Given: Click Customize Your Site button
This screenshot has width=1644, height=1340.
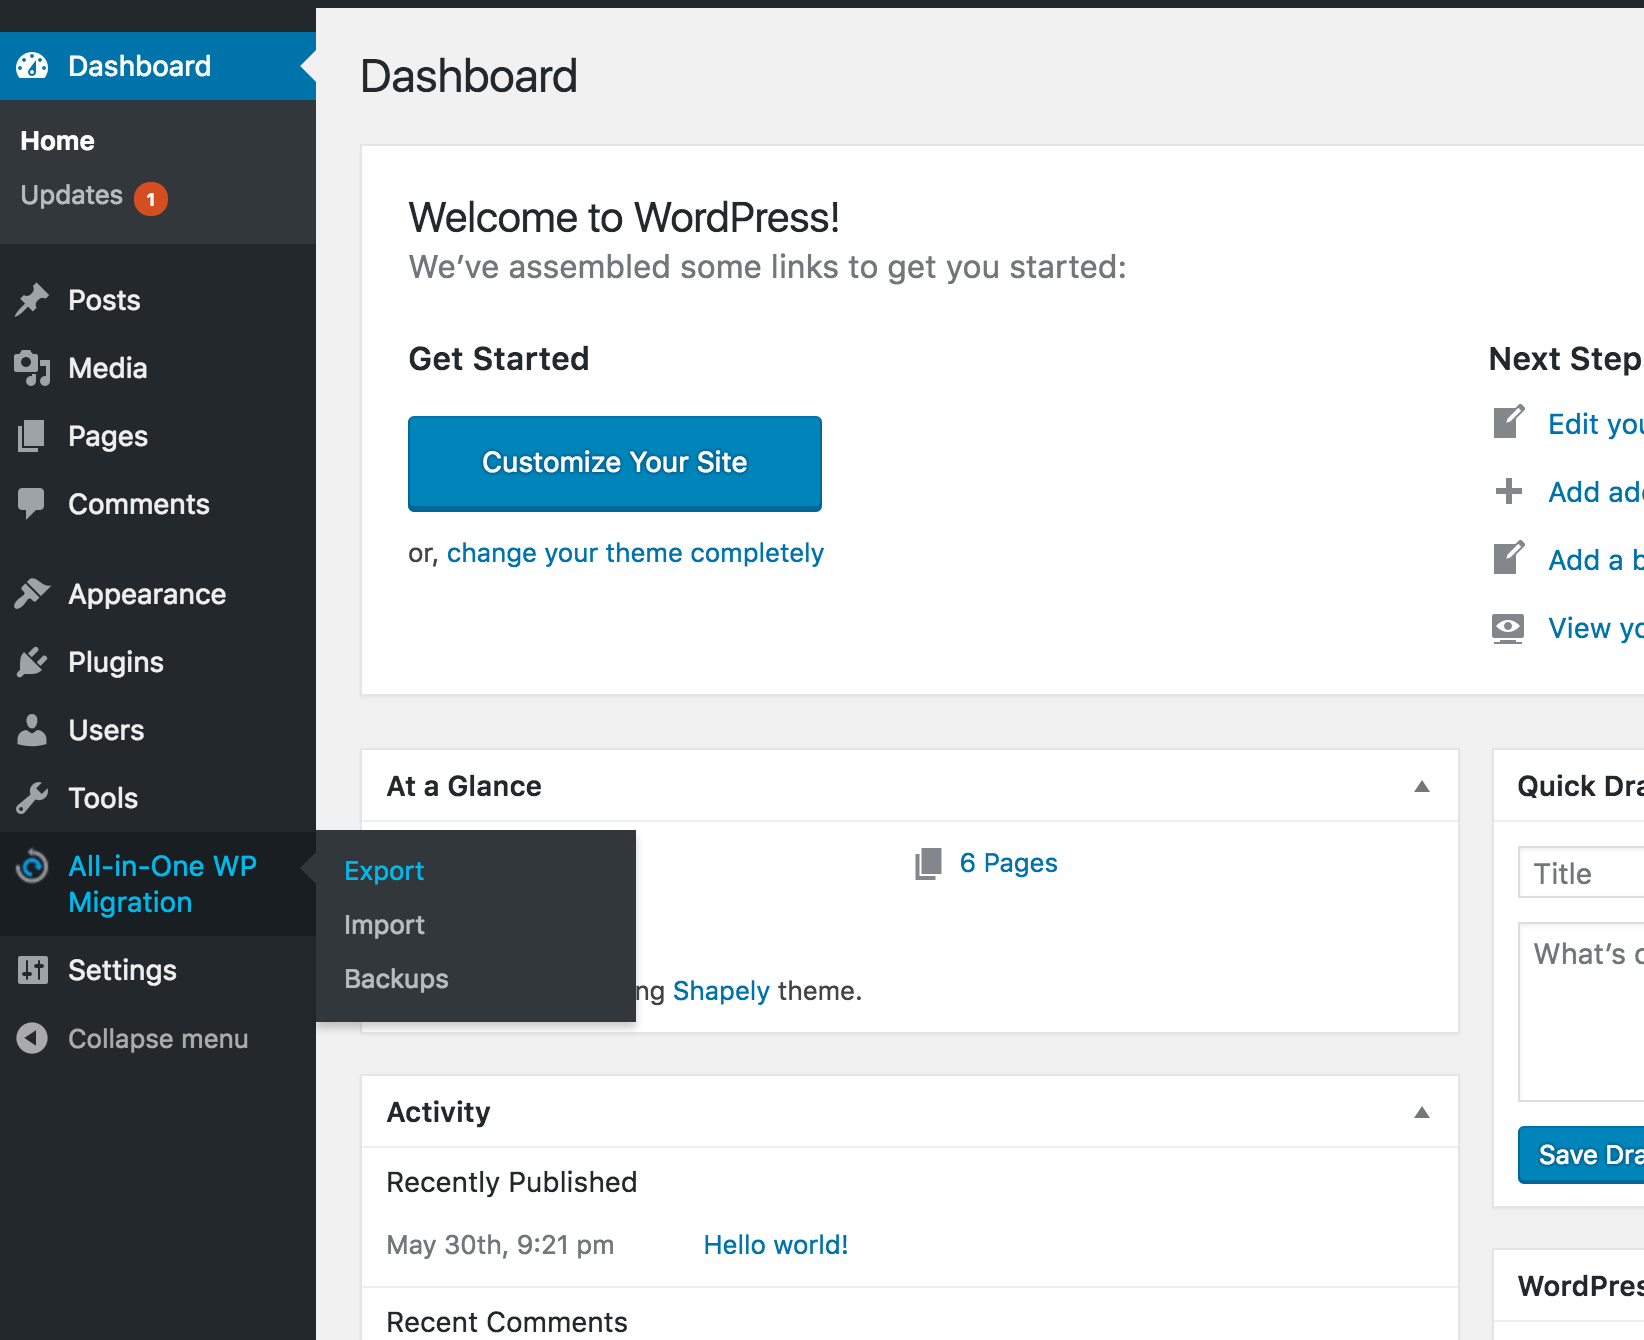Looking at the screenshot, I should pyautogui.click(x=615, y=463).
